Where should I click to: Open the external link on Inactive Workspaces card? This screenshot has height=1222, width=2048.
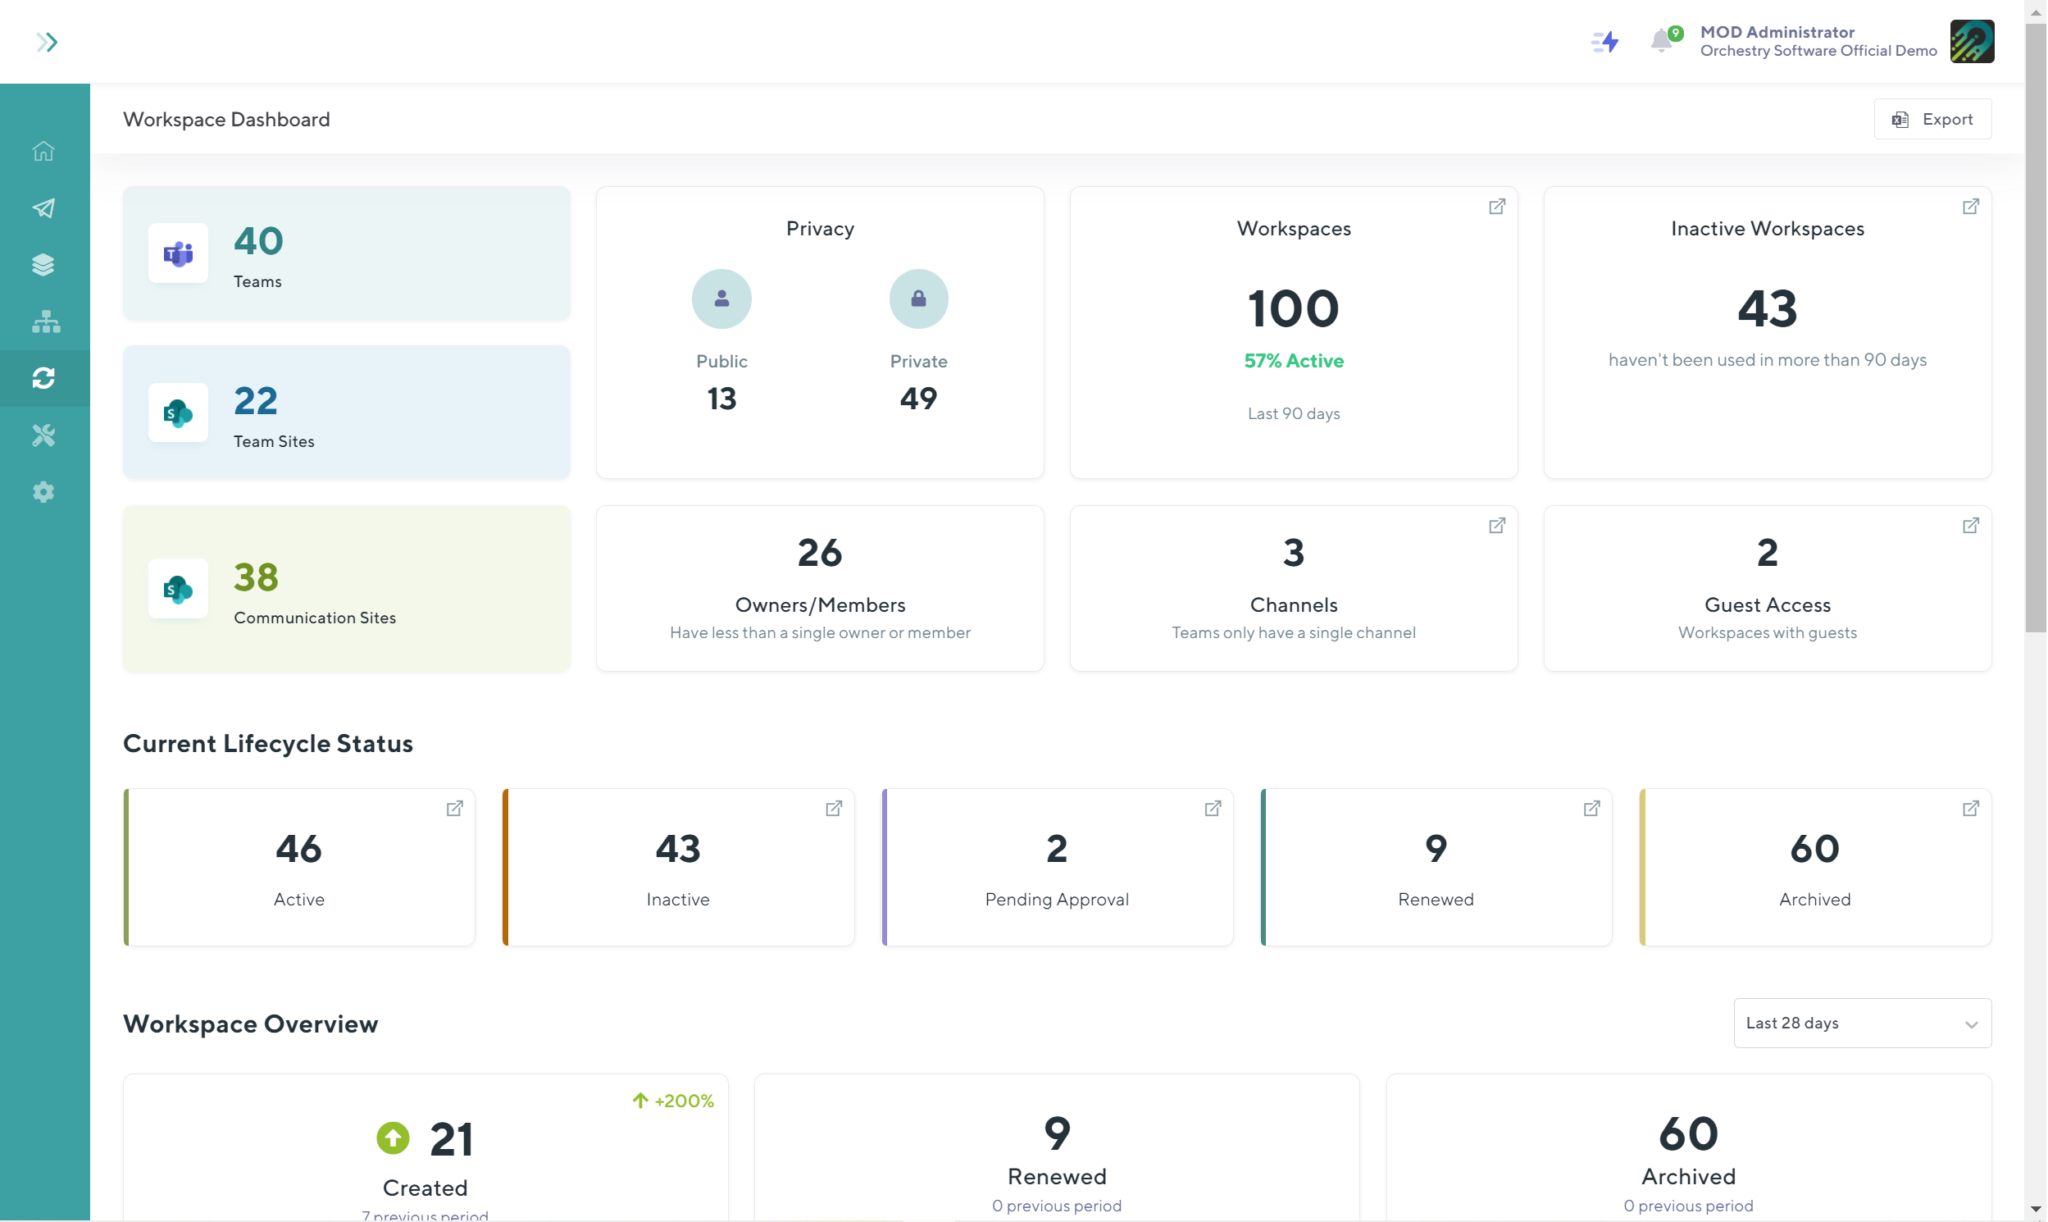coord(1970,206)
